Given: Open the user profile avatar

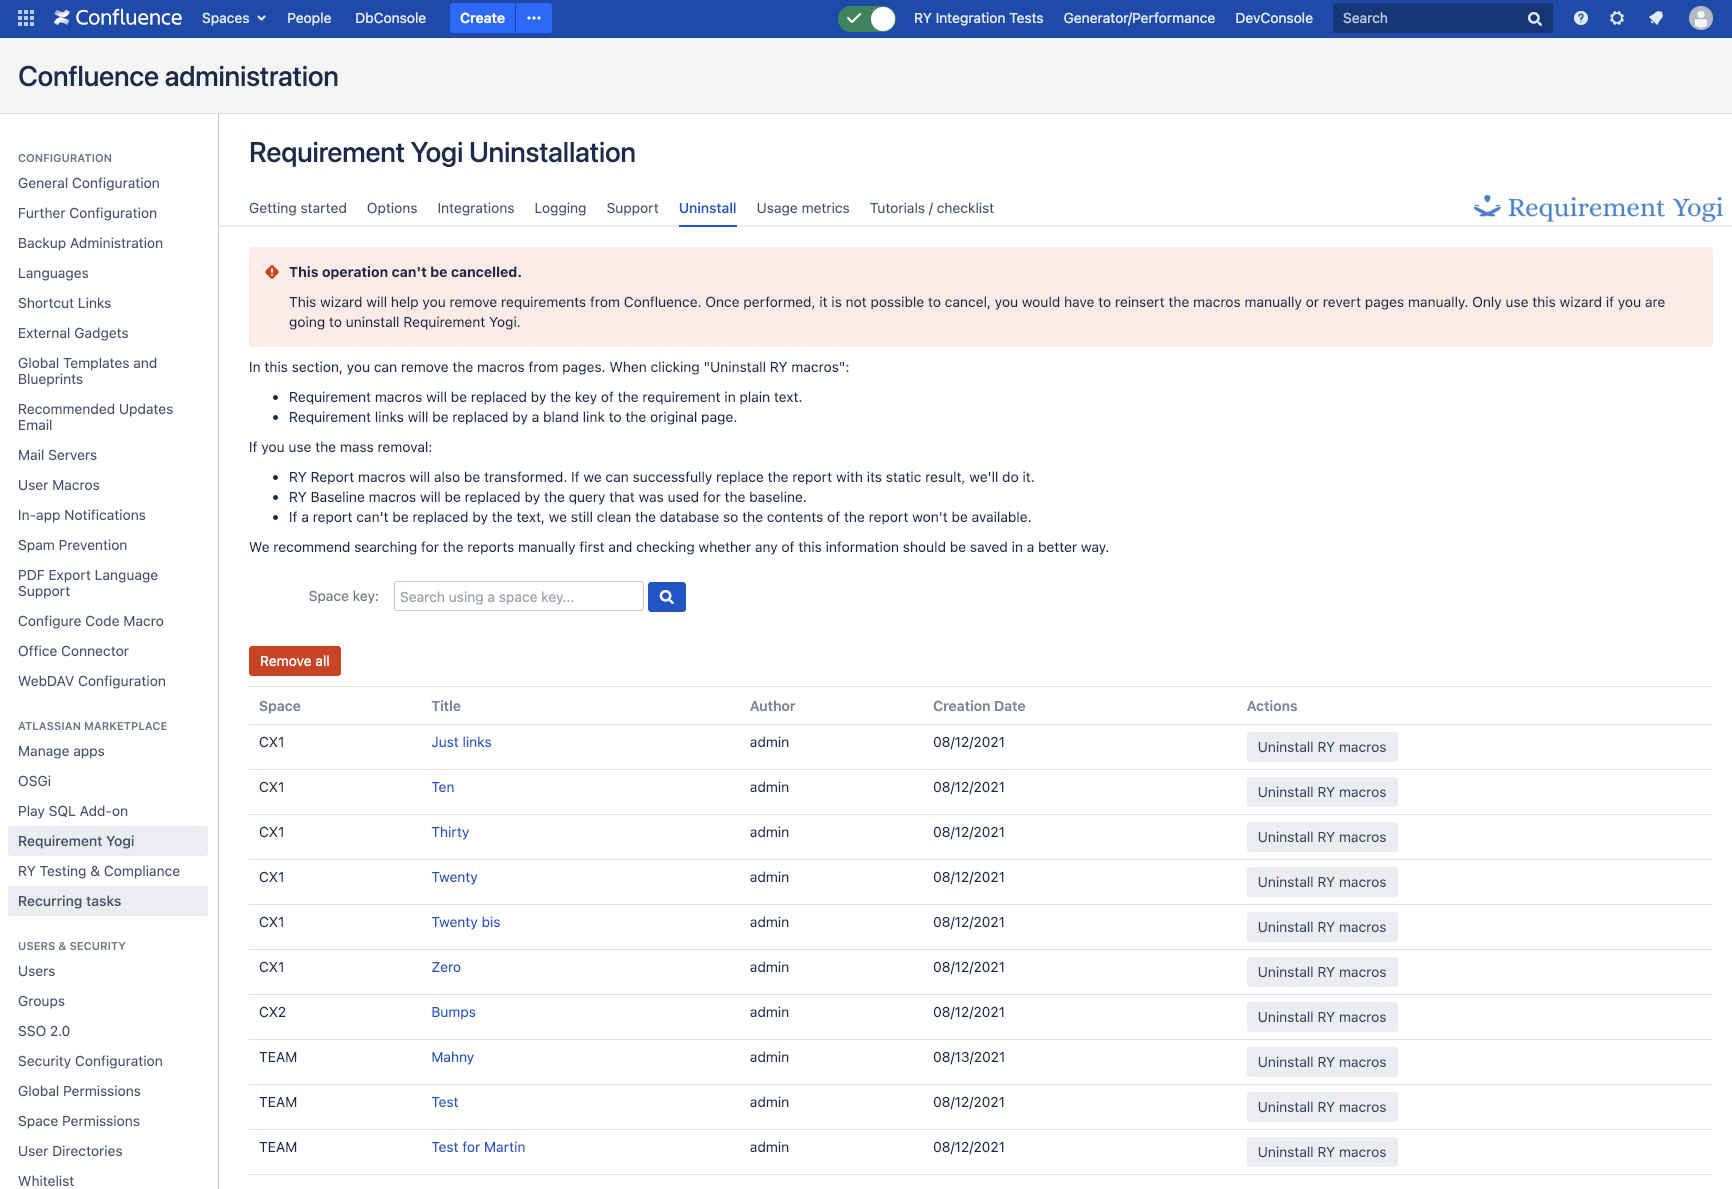Looking at the screenshot, I should (x=1700, y=18).
